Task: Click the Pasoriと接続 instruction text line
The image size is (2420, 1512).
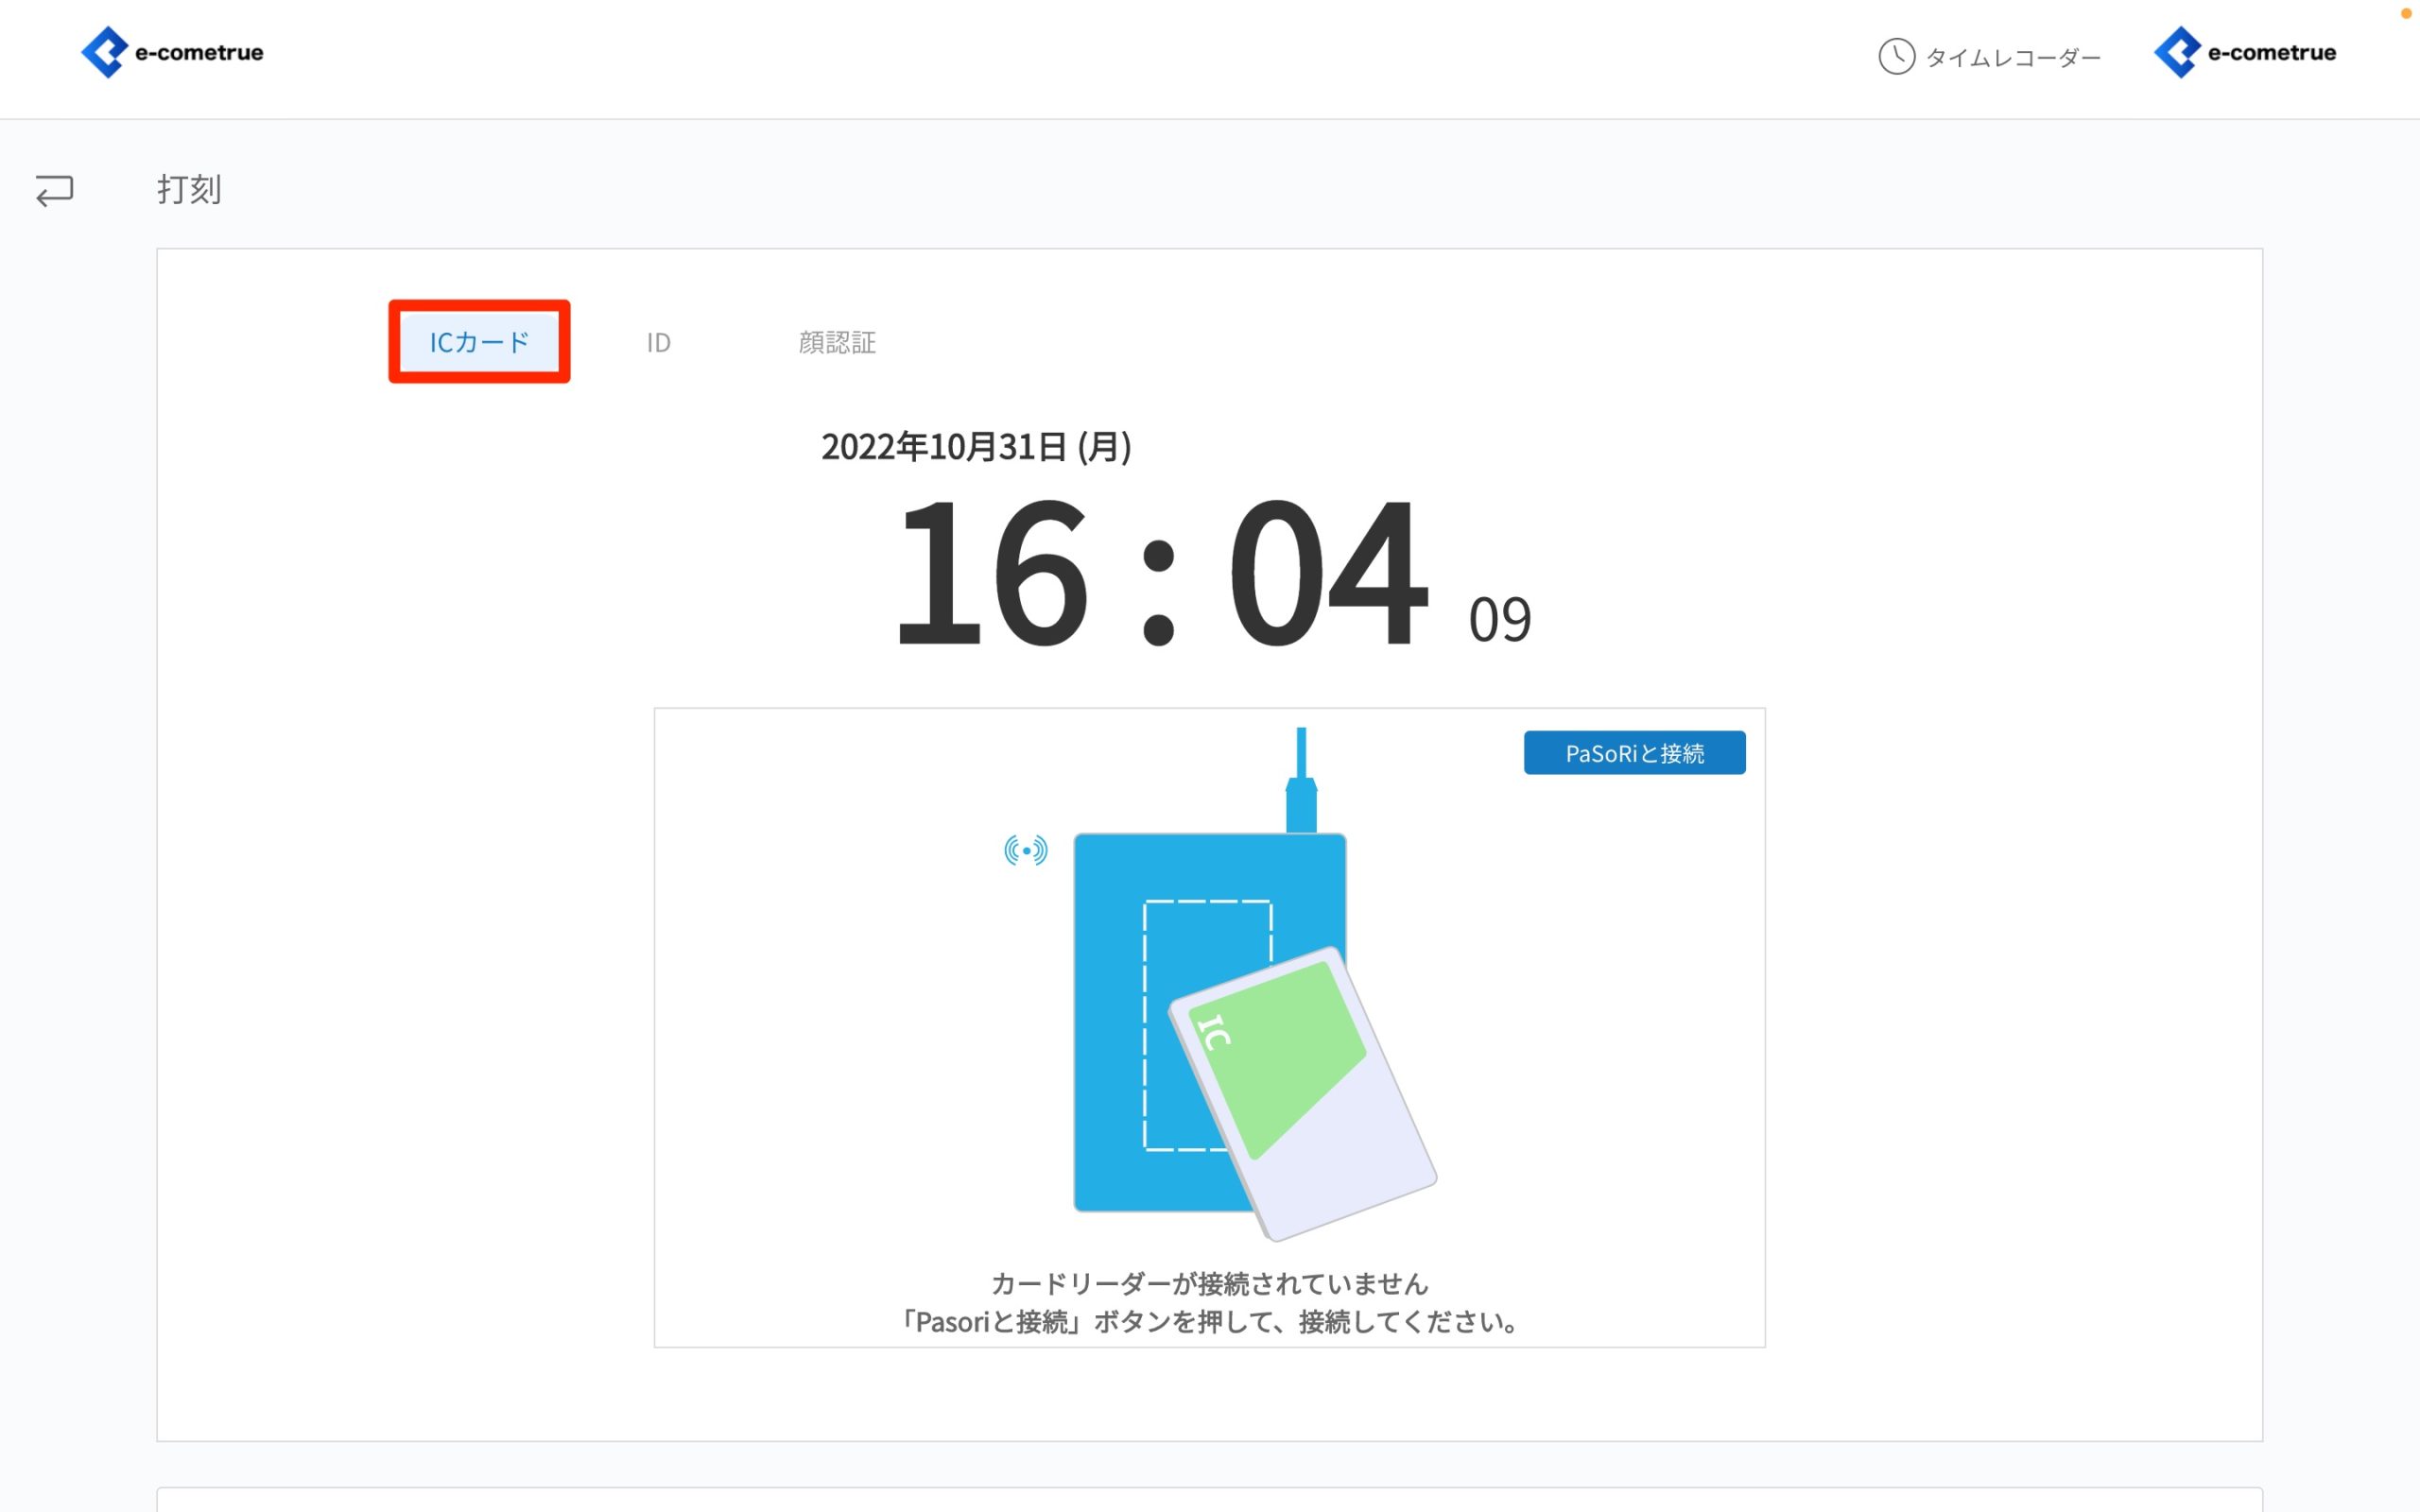Action: point(1209,1322)
